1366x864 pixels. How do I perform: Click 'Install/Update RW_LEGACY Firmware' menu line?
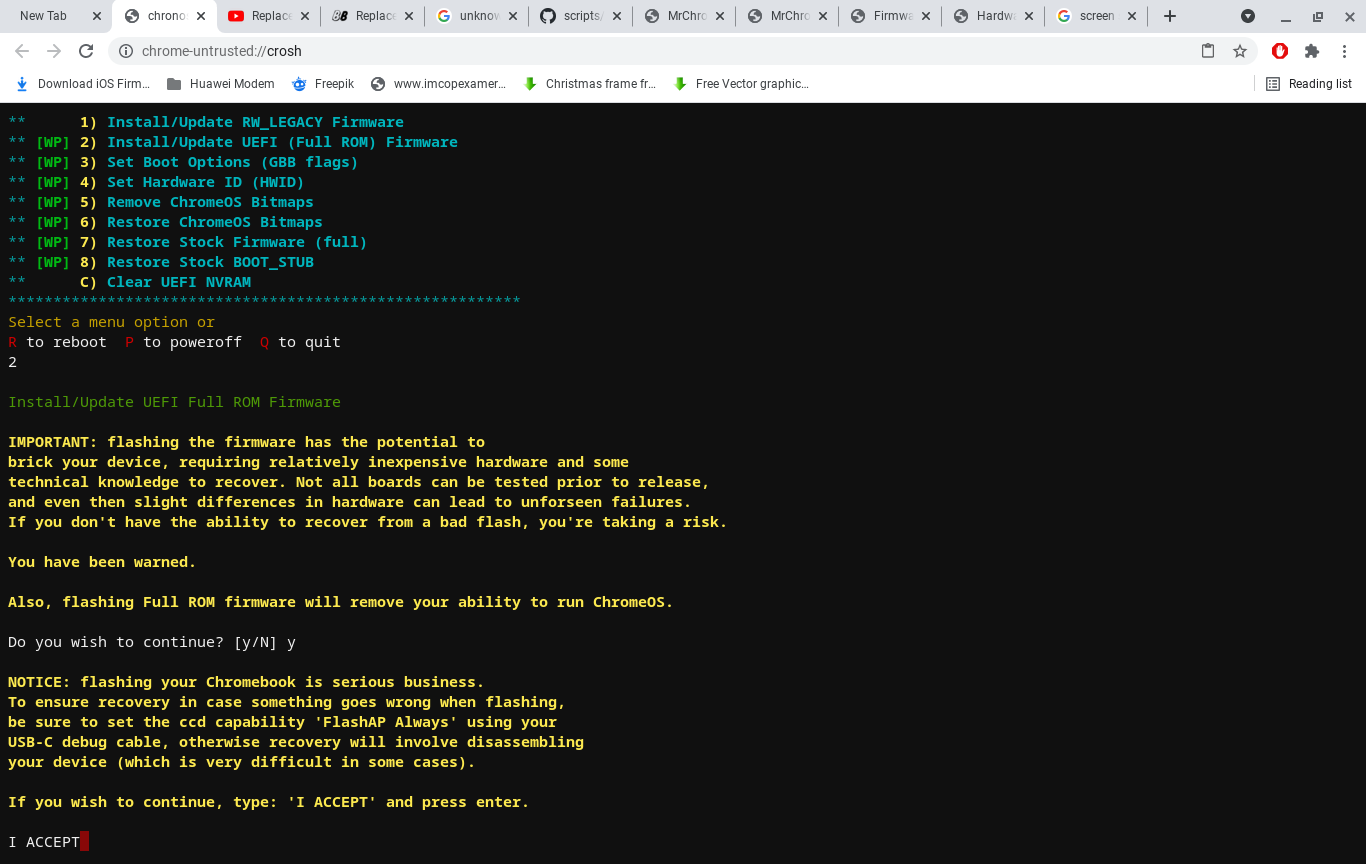click(x=255, y=122)
